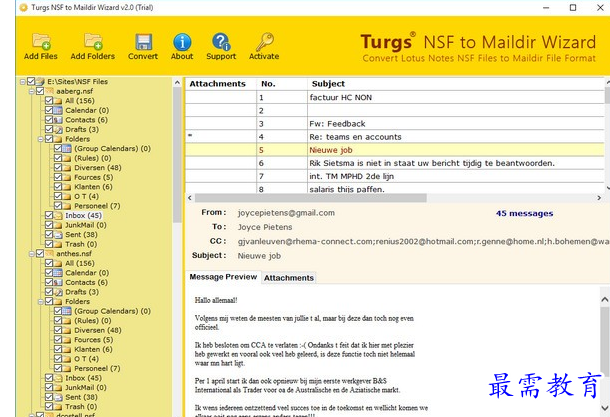Collapse Folders node under anthes.nsf
610x417 pixels.
pyautogui.click(x=40, y=302)
